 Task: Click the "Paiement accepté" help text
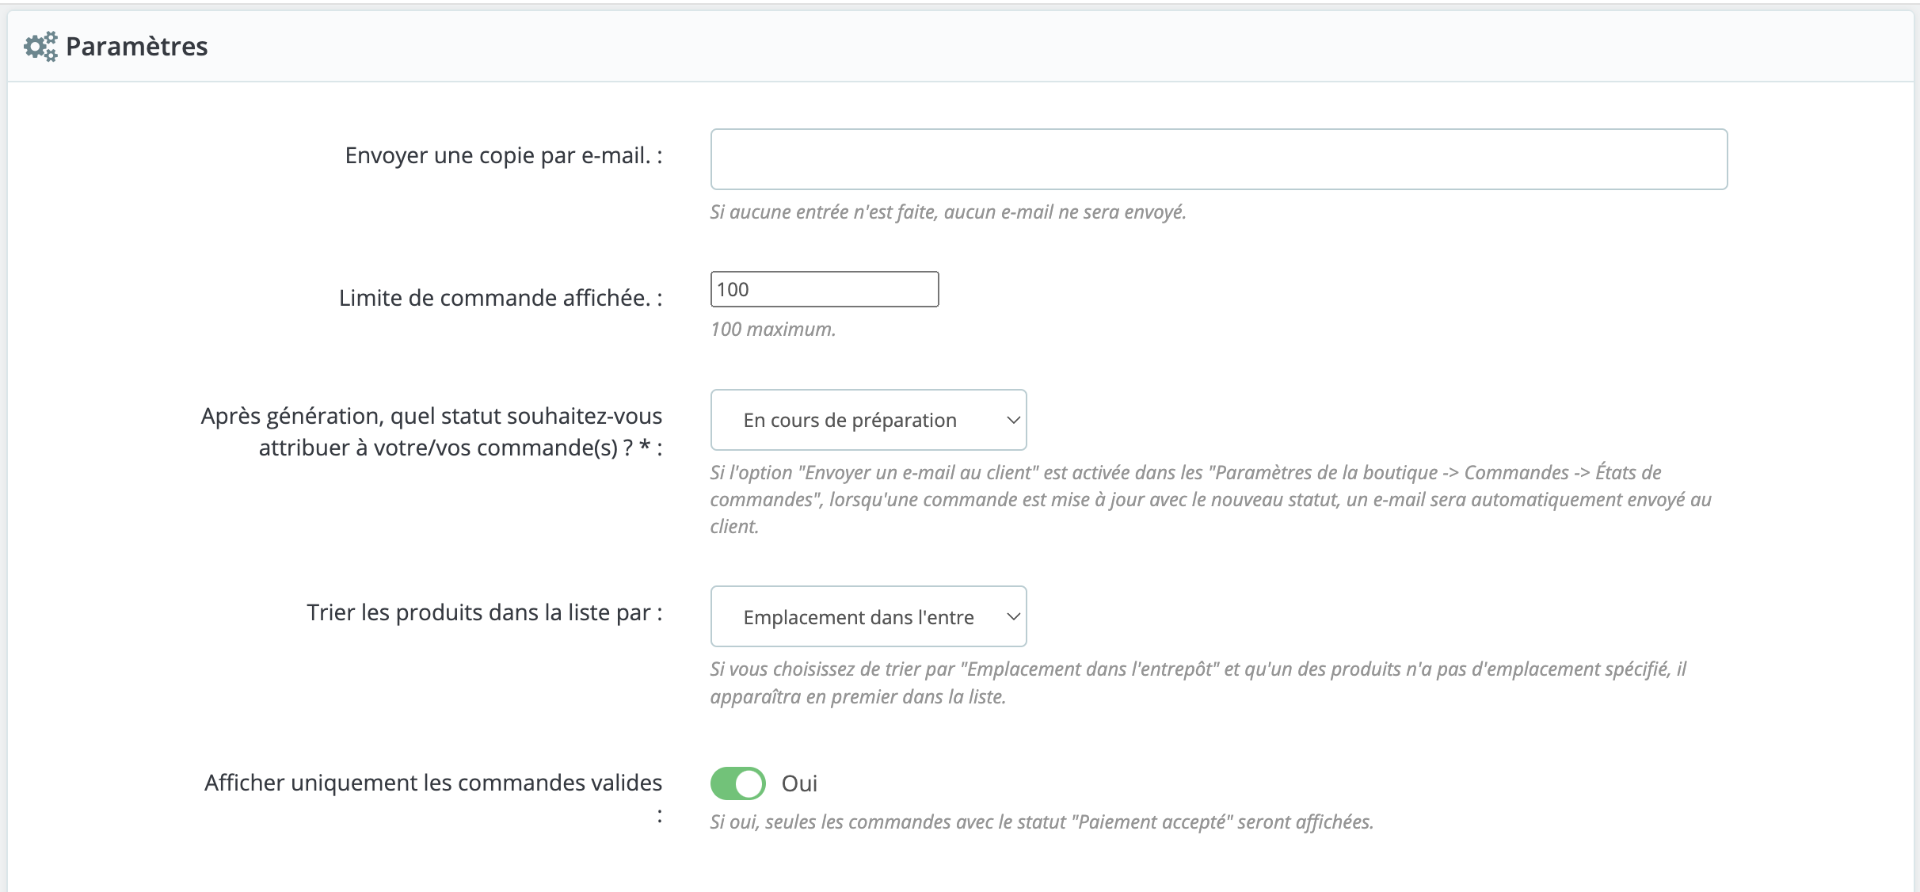pos(1041,822)
